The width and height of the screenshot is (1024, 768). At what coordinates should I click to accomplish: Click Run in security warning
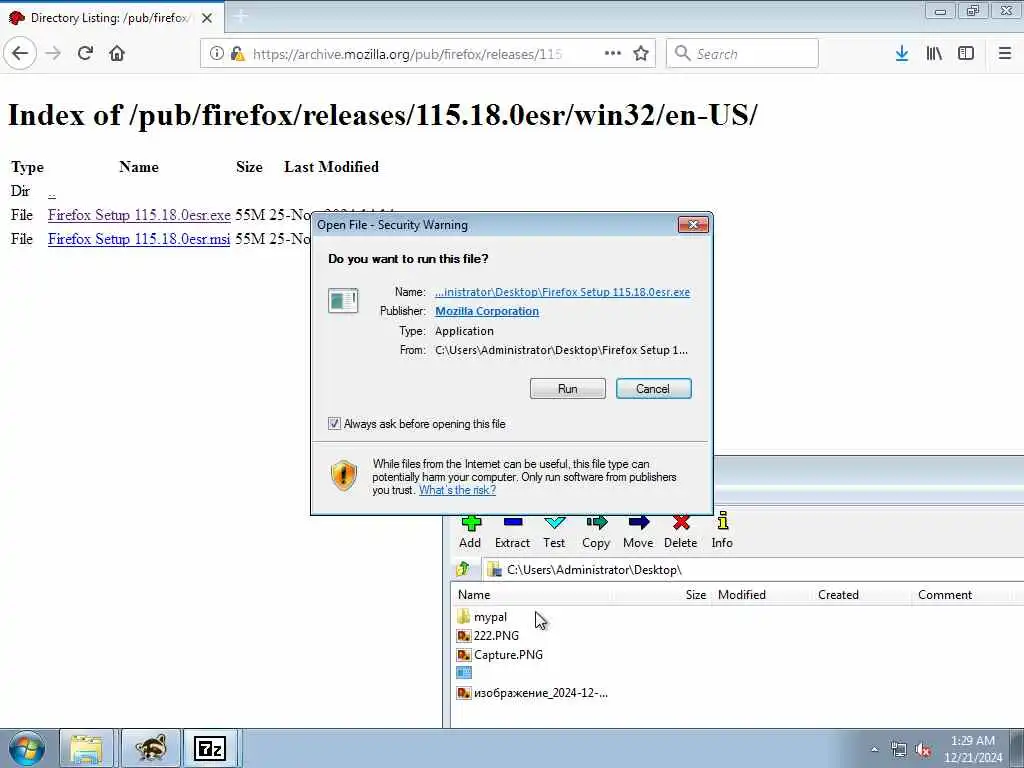(568, 389)
